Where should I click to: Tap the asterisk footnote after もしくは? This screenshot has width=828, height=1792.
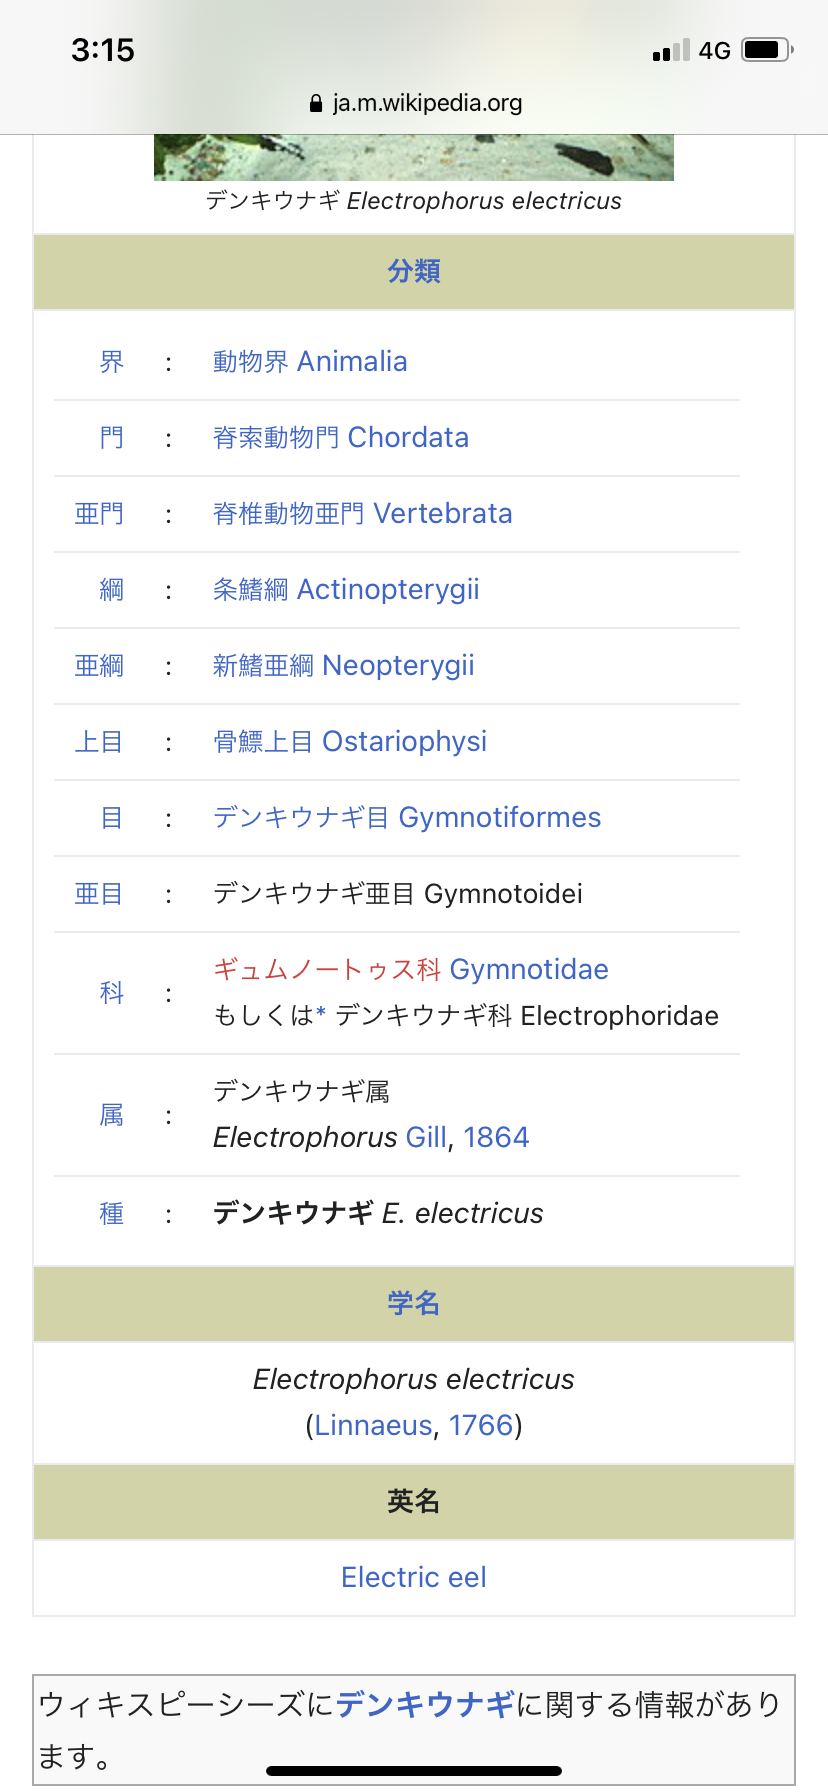coord(321,1015)
